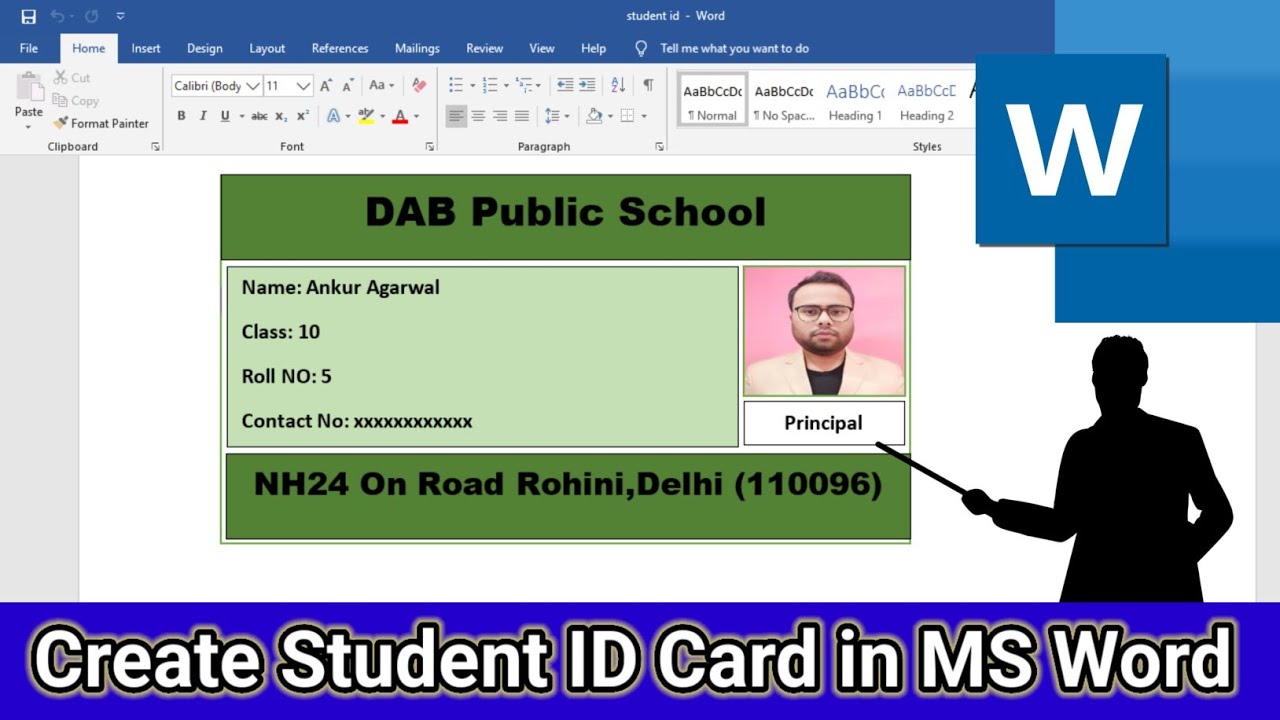1280x720 pixels.
Task: Center the text alignment
Action: click(x=478, y=116)
